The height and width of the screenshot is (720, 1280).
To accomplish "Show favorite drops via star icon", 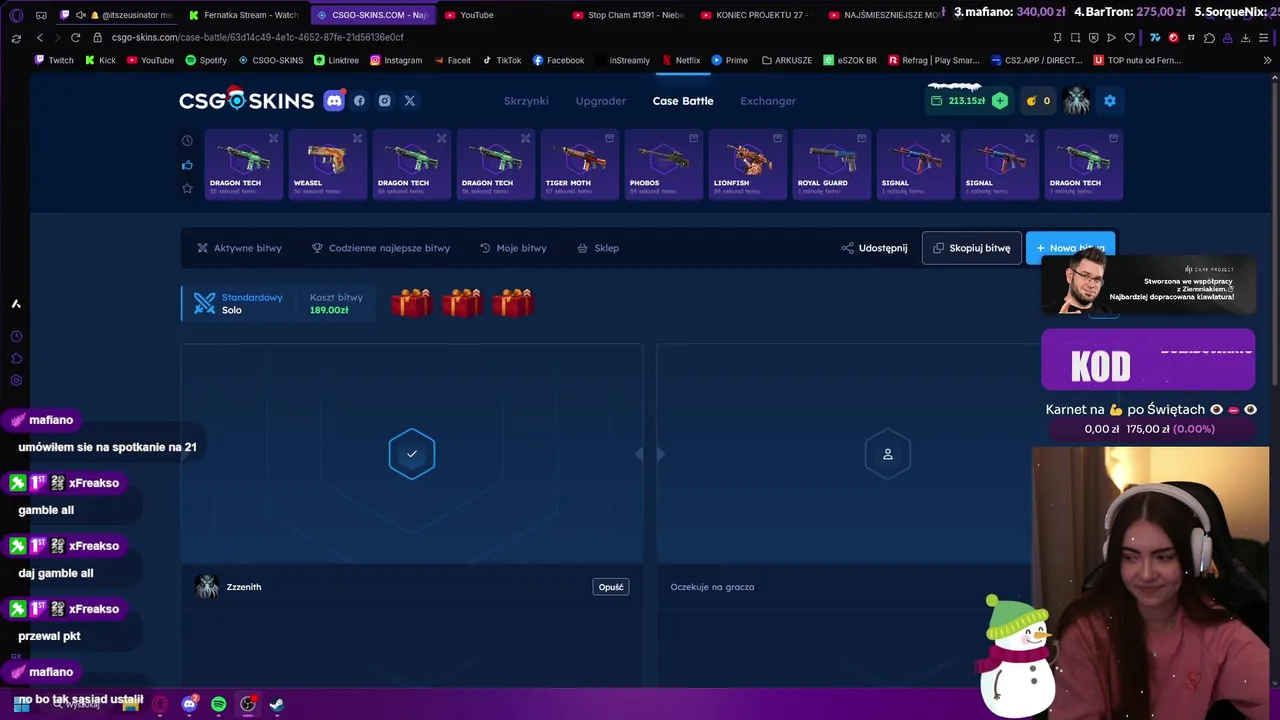I will [x=187, y=188].
